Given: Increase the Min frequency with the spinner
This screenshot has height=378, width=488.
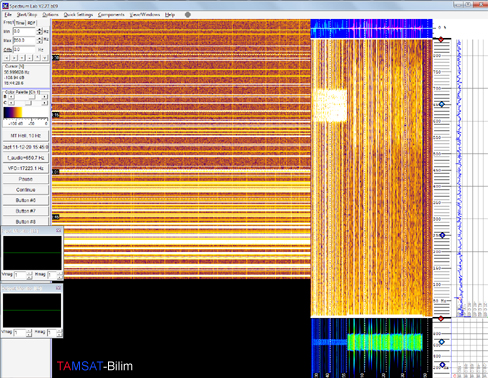Looking at the screenshot, I should click(x=40, y=30).
